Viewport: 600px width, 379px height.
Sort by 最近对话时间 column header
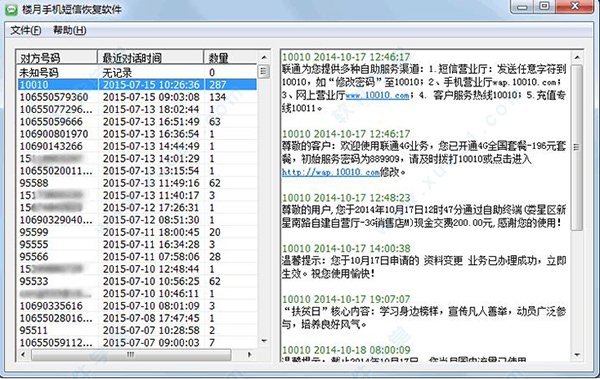pyautogui.click(x=150, y=57)
